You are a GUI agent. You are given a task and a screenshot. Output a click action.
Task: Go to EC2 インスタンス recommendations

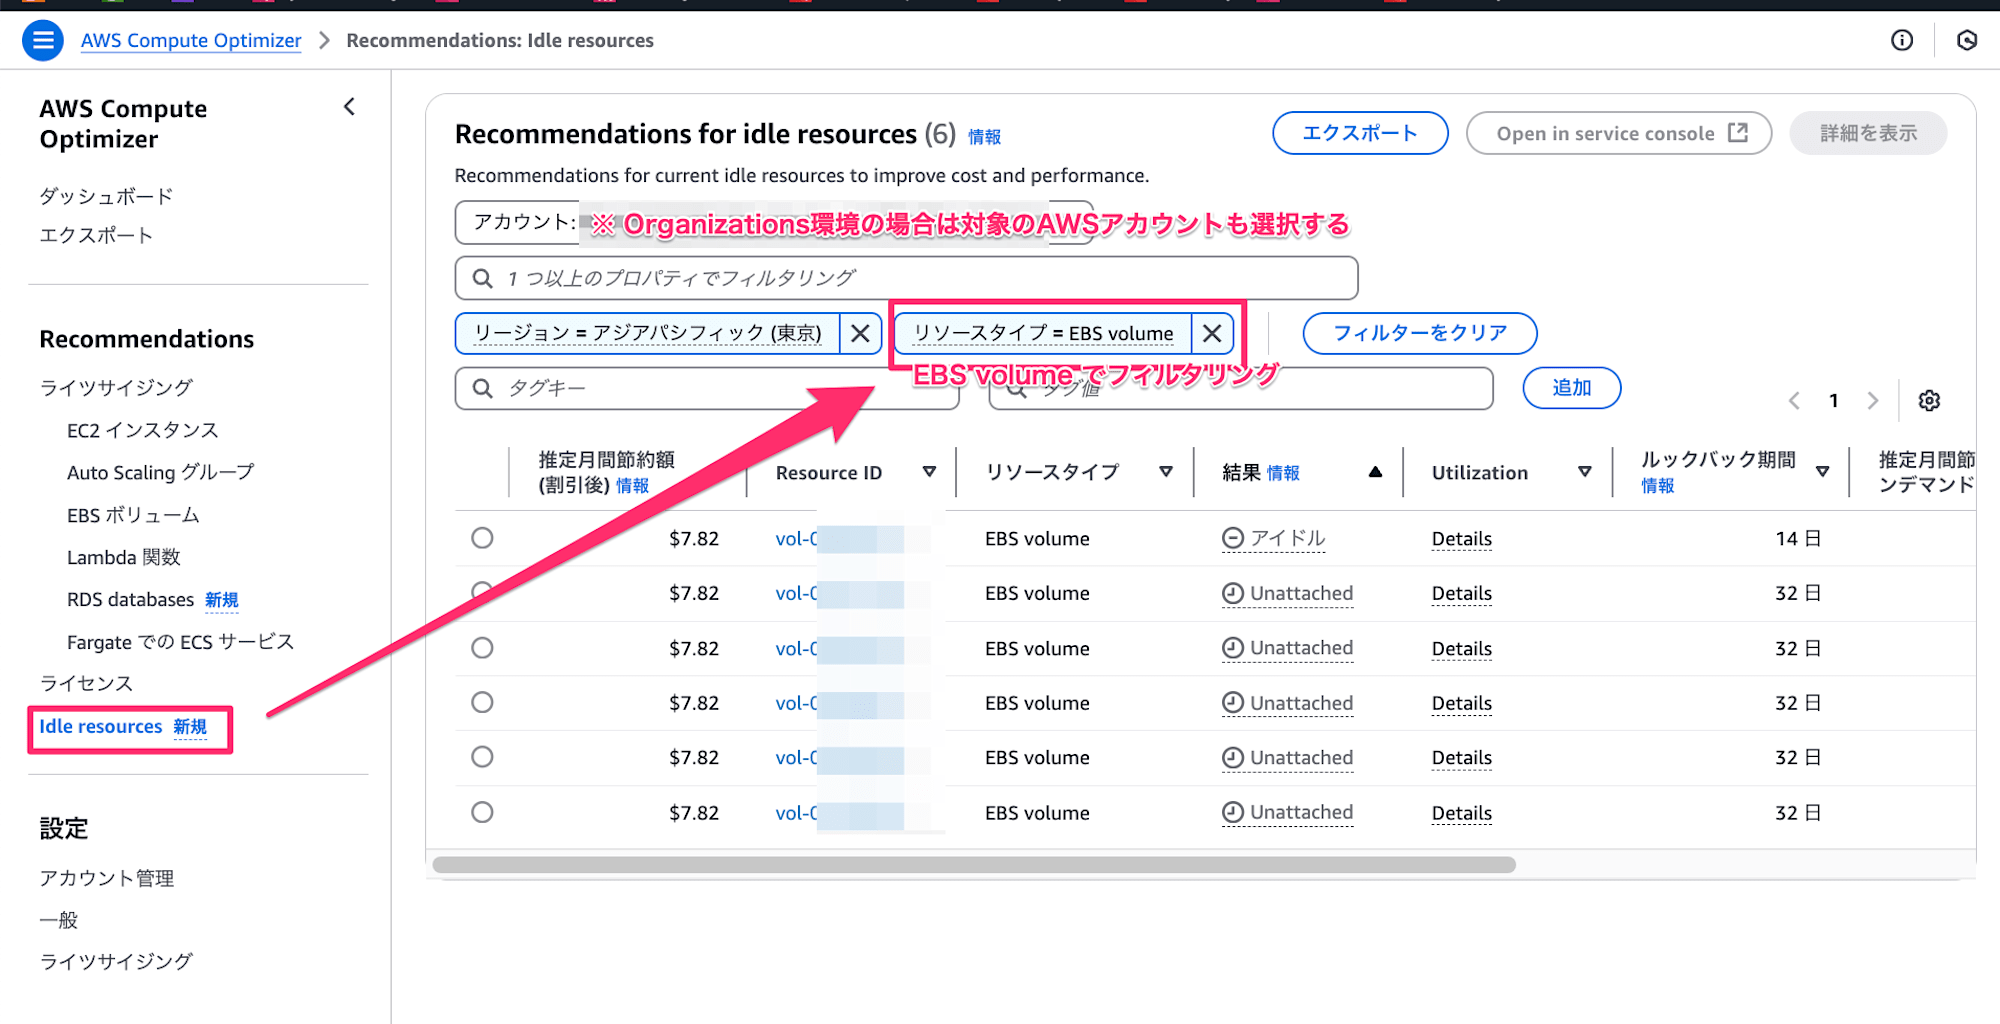pyautogui.click(x=142, y=430)
